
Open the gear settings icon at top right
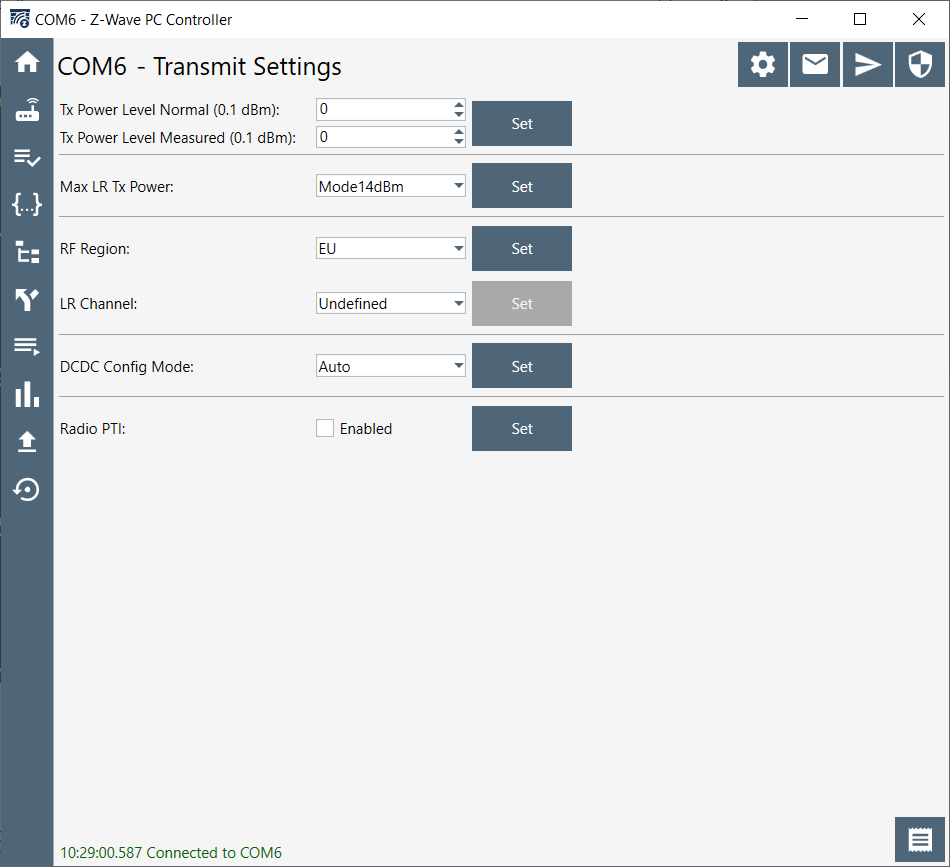pos(763,65)
